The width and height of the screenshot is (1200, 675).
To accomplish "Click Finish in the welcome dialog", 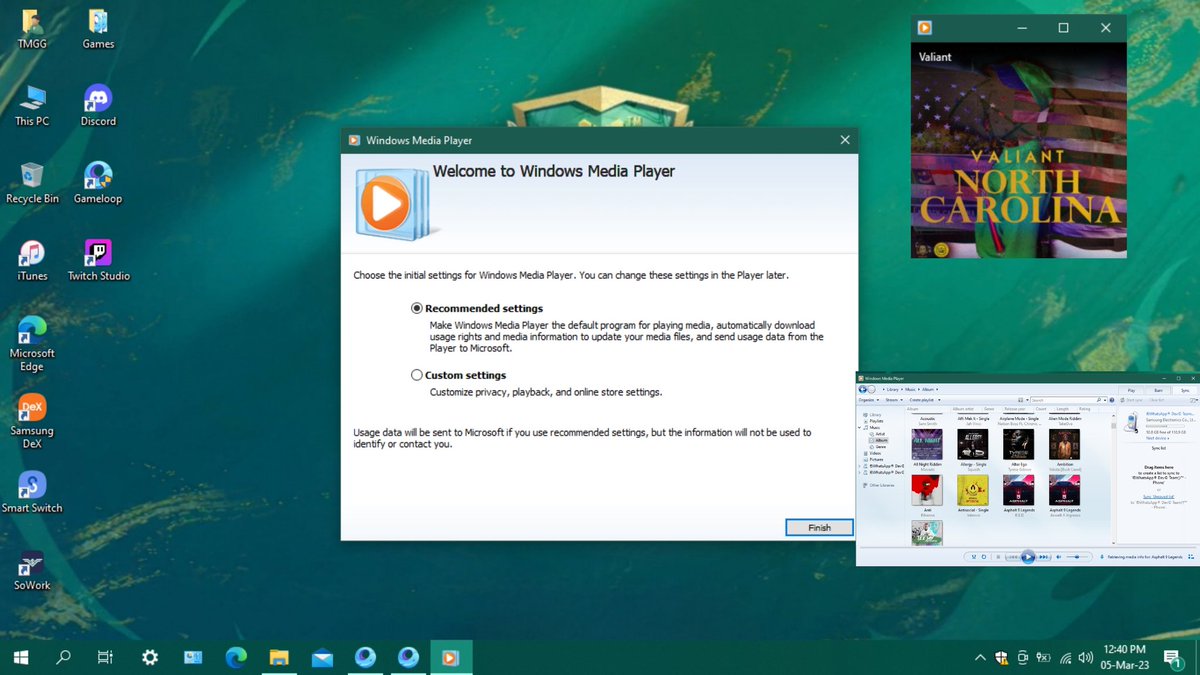I will 819,528.
